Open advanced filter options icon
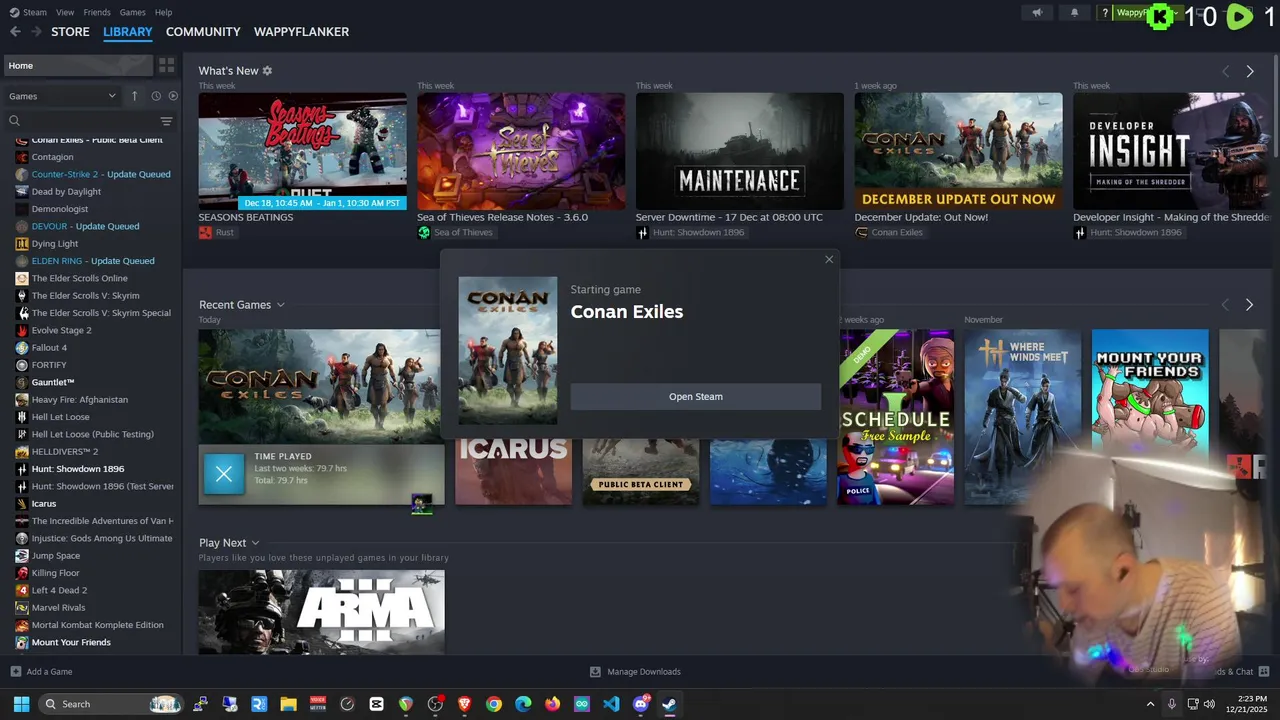This screenshot has width=1280, height=720. coord(167,121)
